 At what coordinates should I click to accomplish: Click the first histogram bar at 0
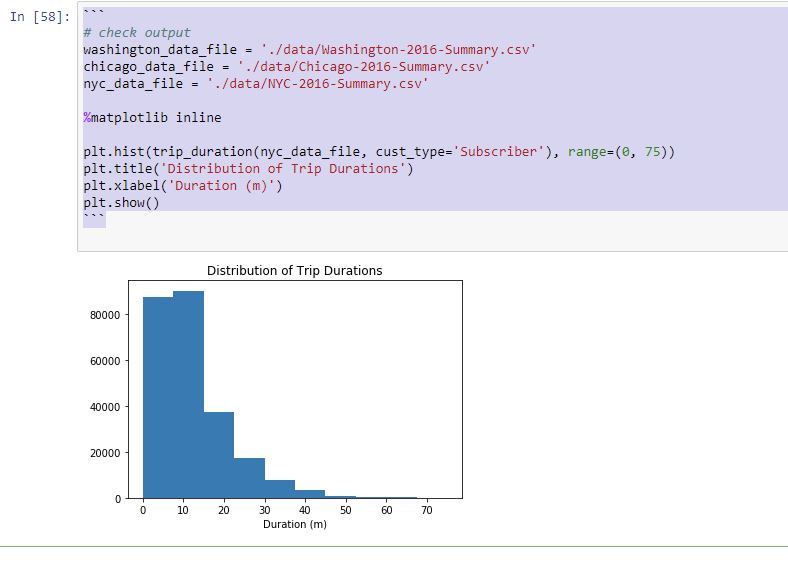pyautogui.click(x=158, y=398)
